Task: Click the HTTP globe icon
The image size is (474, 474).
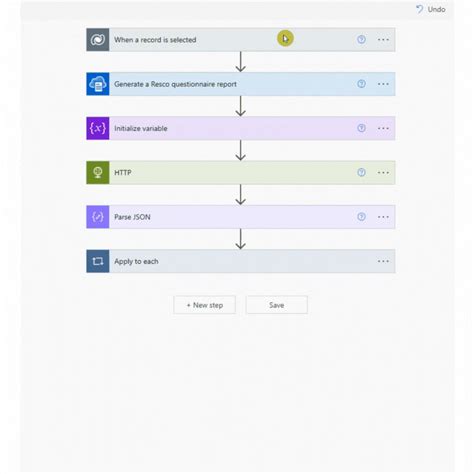Action: (x=98, y=173)
